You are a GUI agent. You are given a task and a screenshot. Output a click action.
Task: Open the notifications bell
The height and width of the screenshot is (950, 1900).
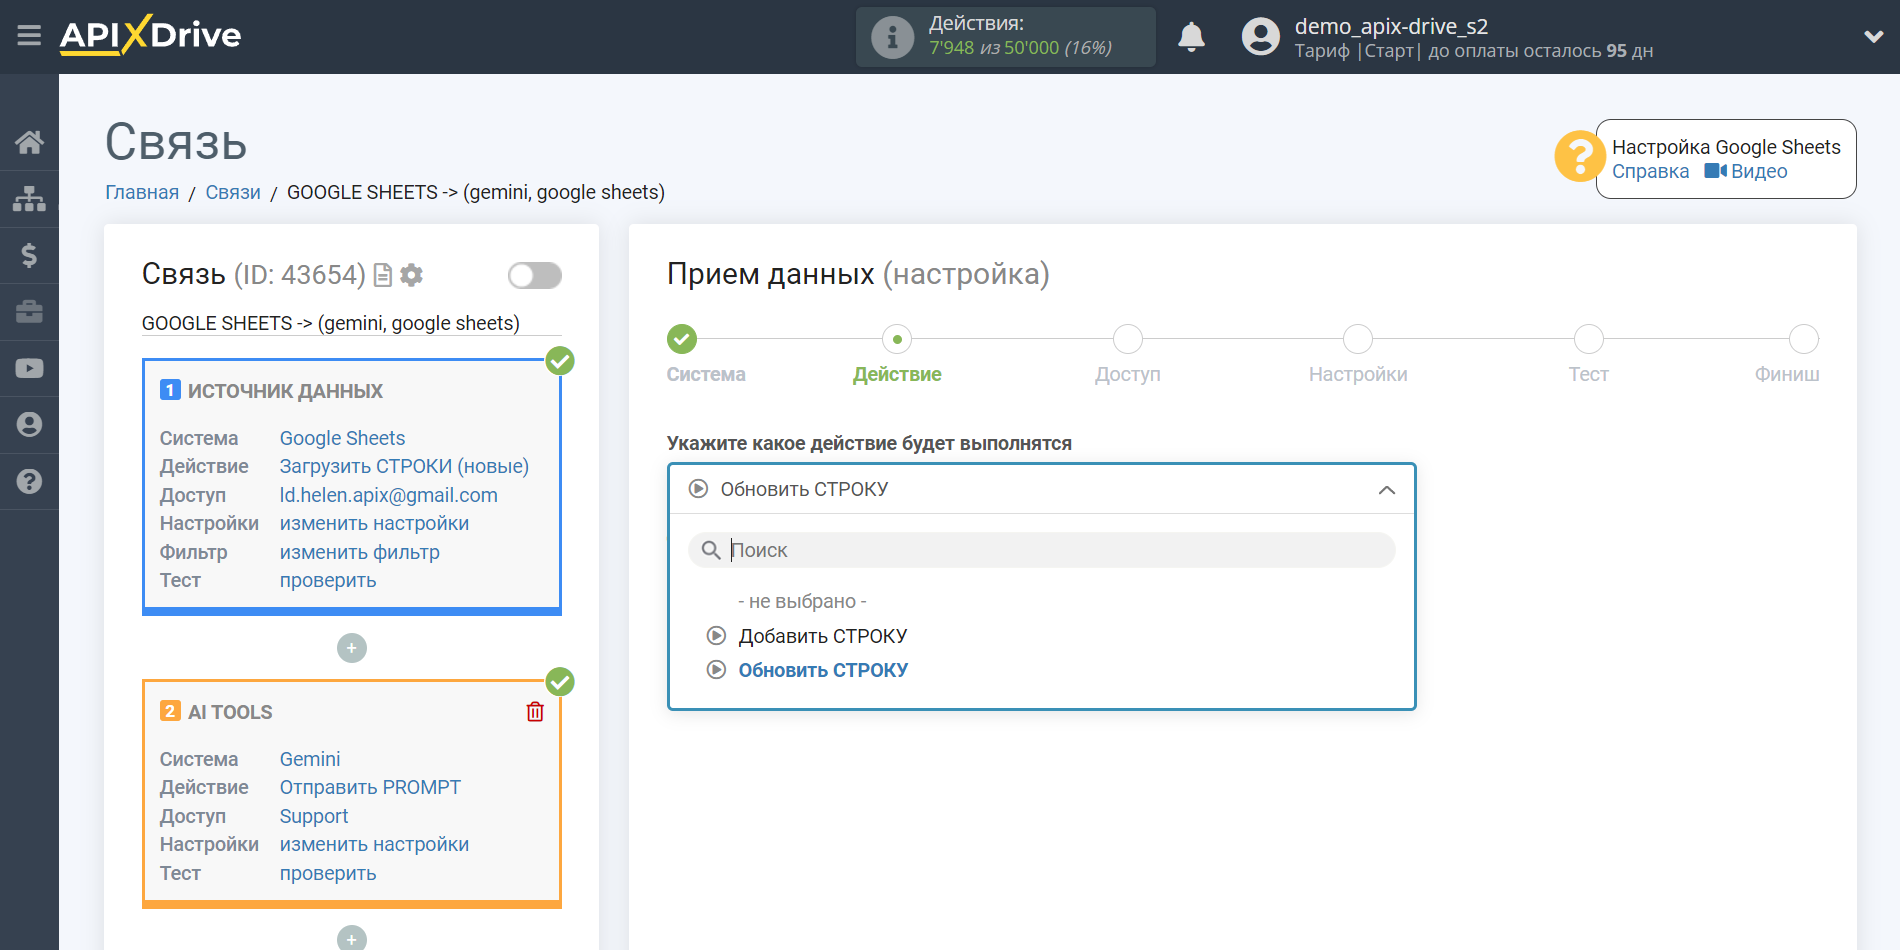(1191, 37)
